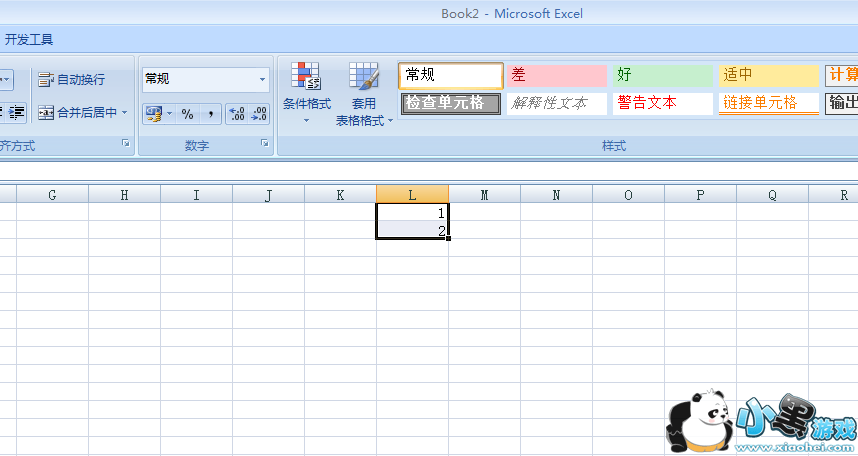Click the decrease decimal icon
This screenshot has height=456, width=858.
(259, 114)
